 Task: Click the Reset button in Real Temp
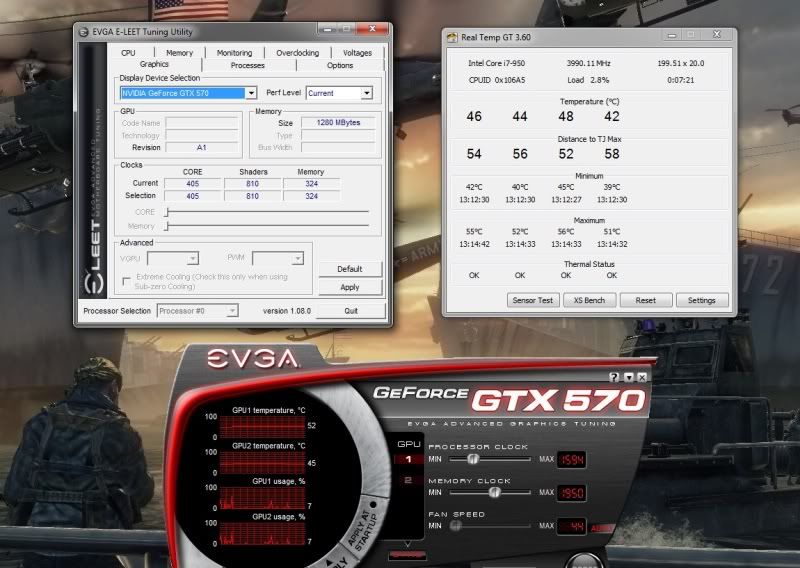click(645, 300)
